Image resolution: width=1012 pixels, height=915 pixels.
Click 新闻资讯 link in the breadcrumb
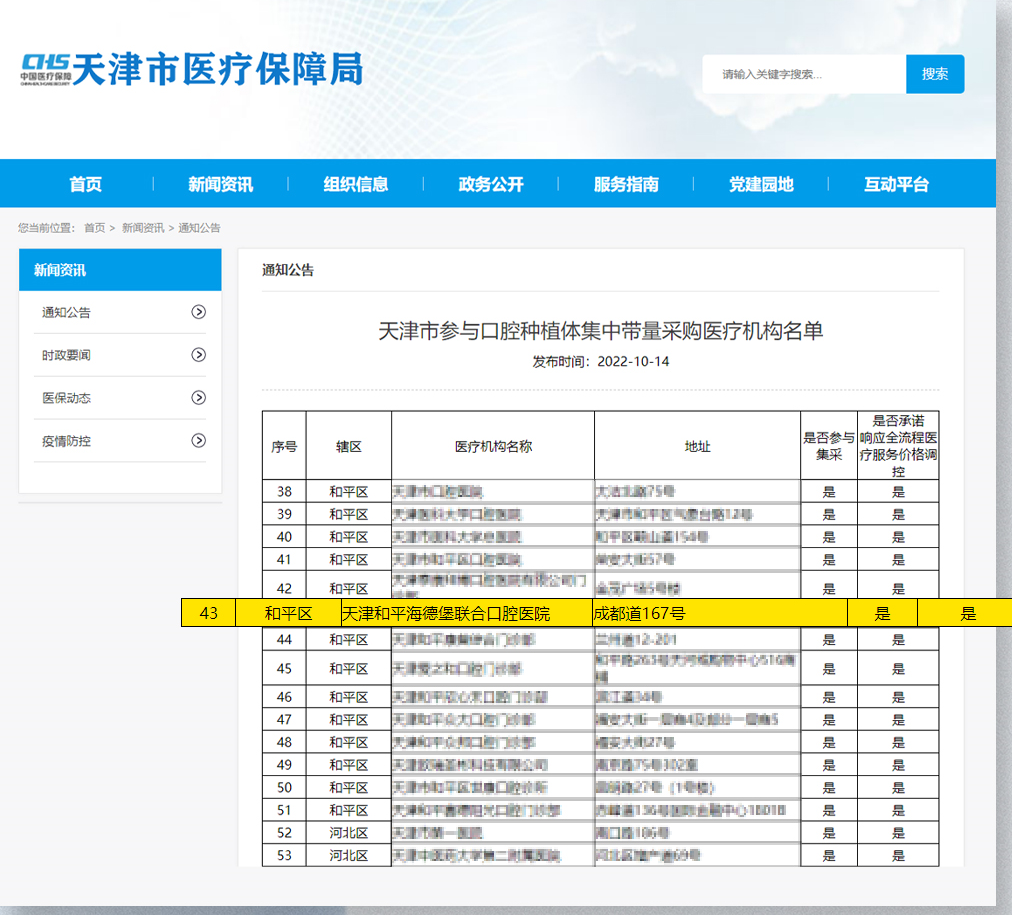[x=143, y=228]
